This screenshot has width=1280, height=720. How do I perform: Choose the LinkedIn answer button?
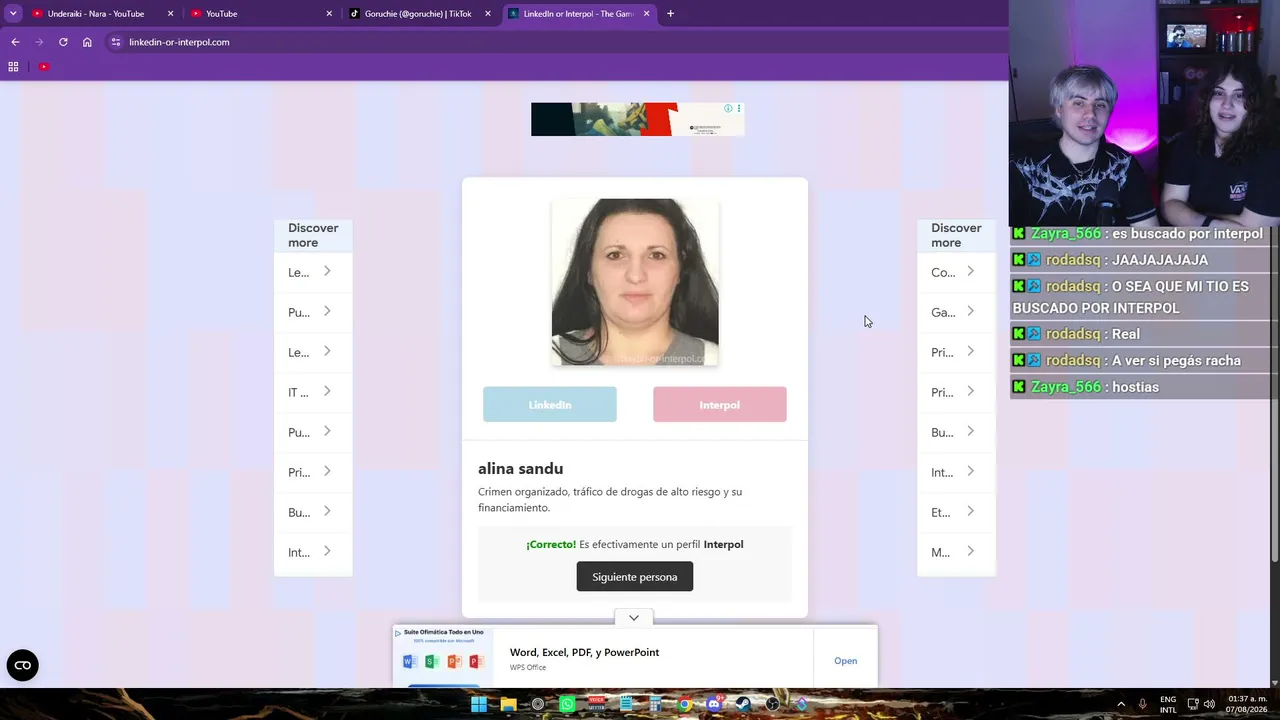click(x=550, y=405)
